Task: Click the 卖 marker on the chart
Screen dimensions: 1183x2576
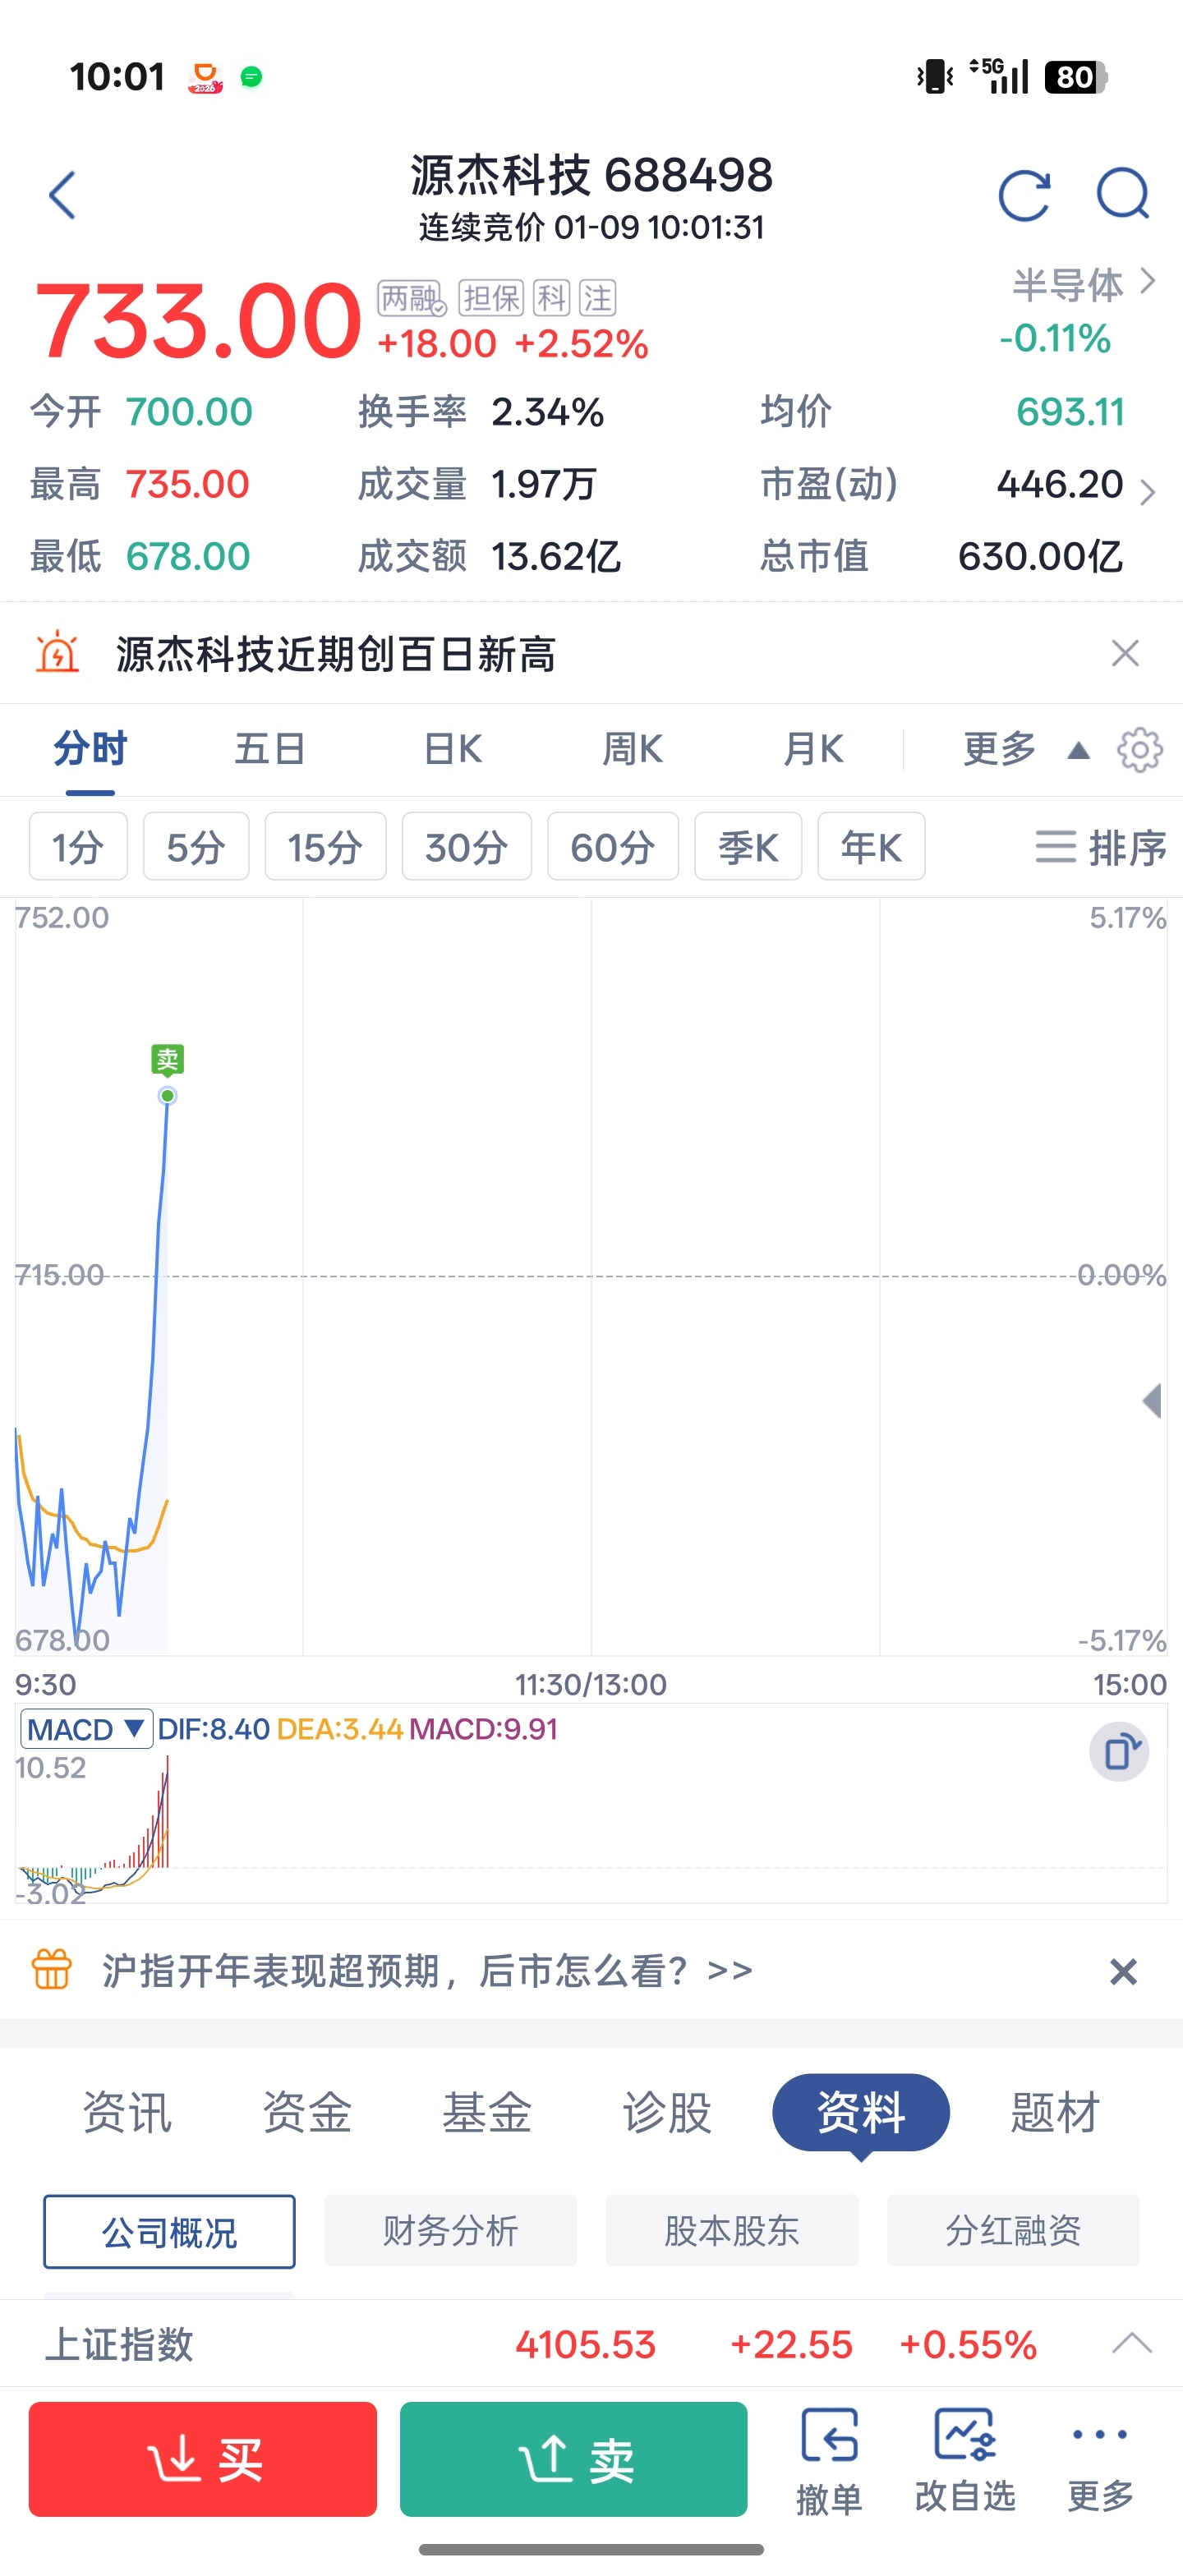Action: (x=167, y=1060)
